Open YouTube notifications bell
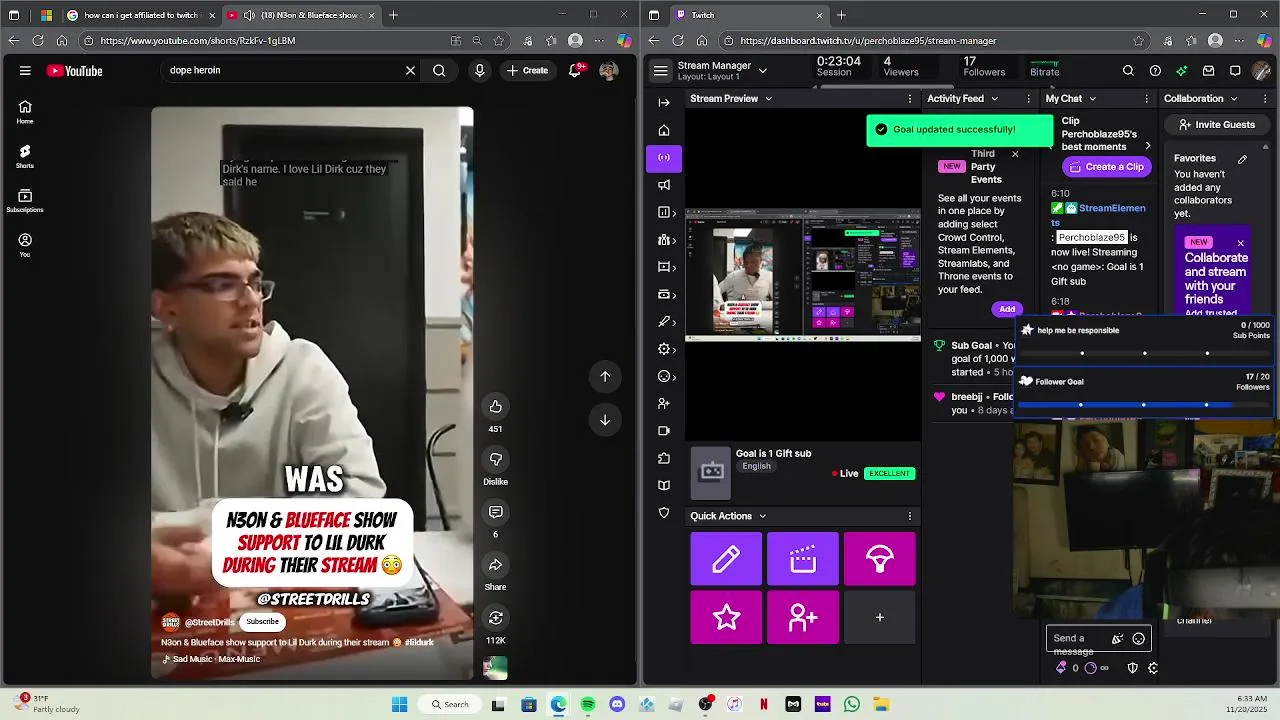 pos(576,70)
